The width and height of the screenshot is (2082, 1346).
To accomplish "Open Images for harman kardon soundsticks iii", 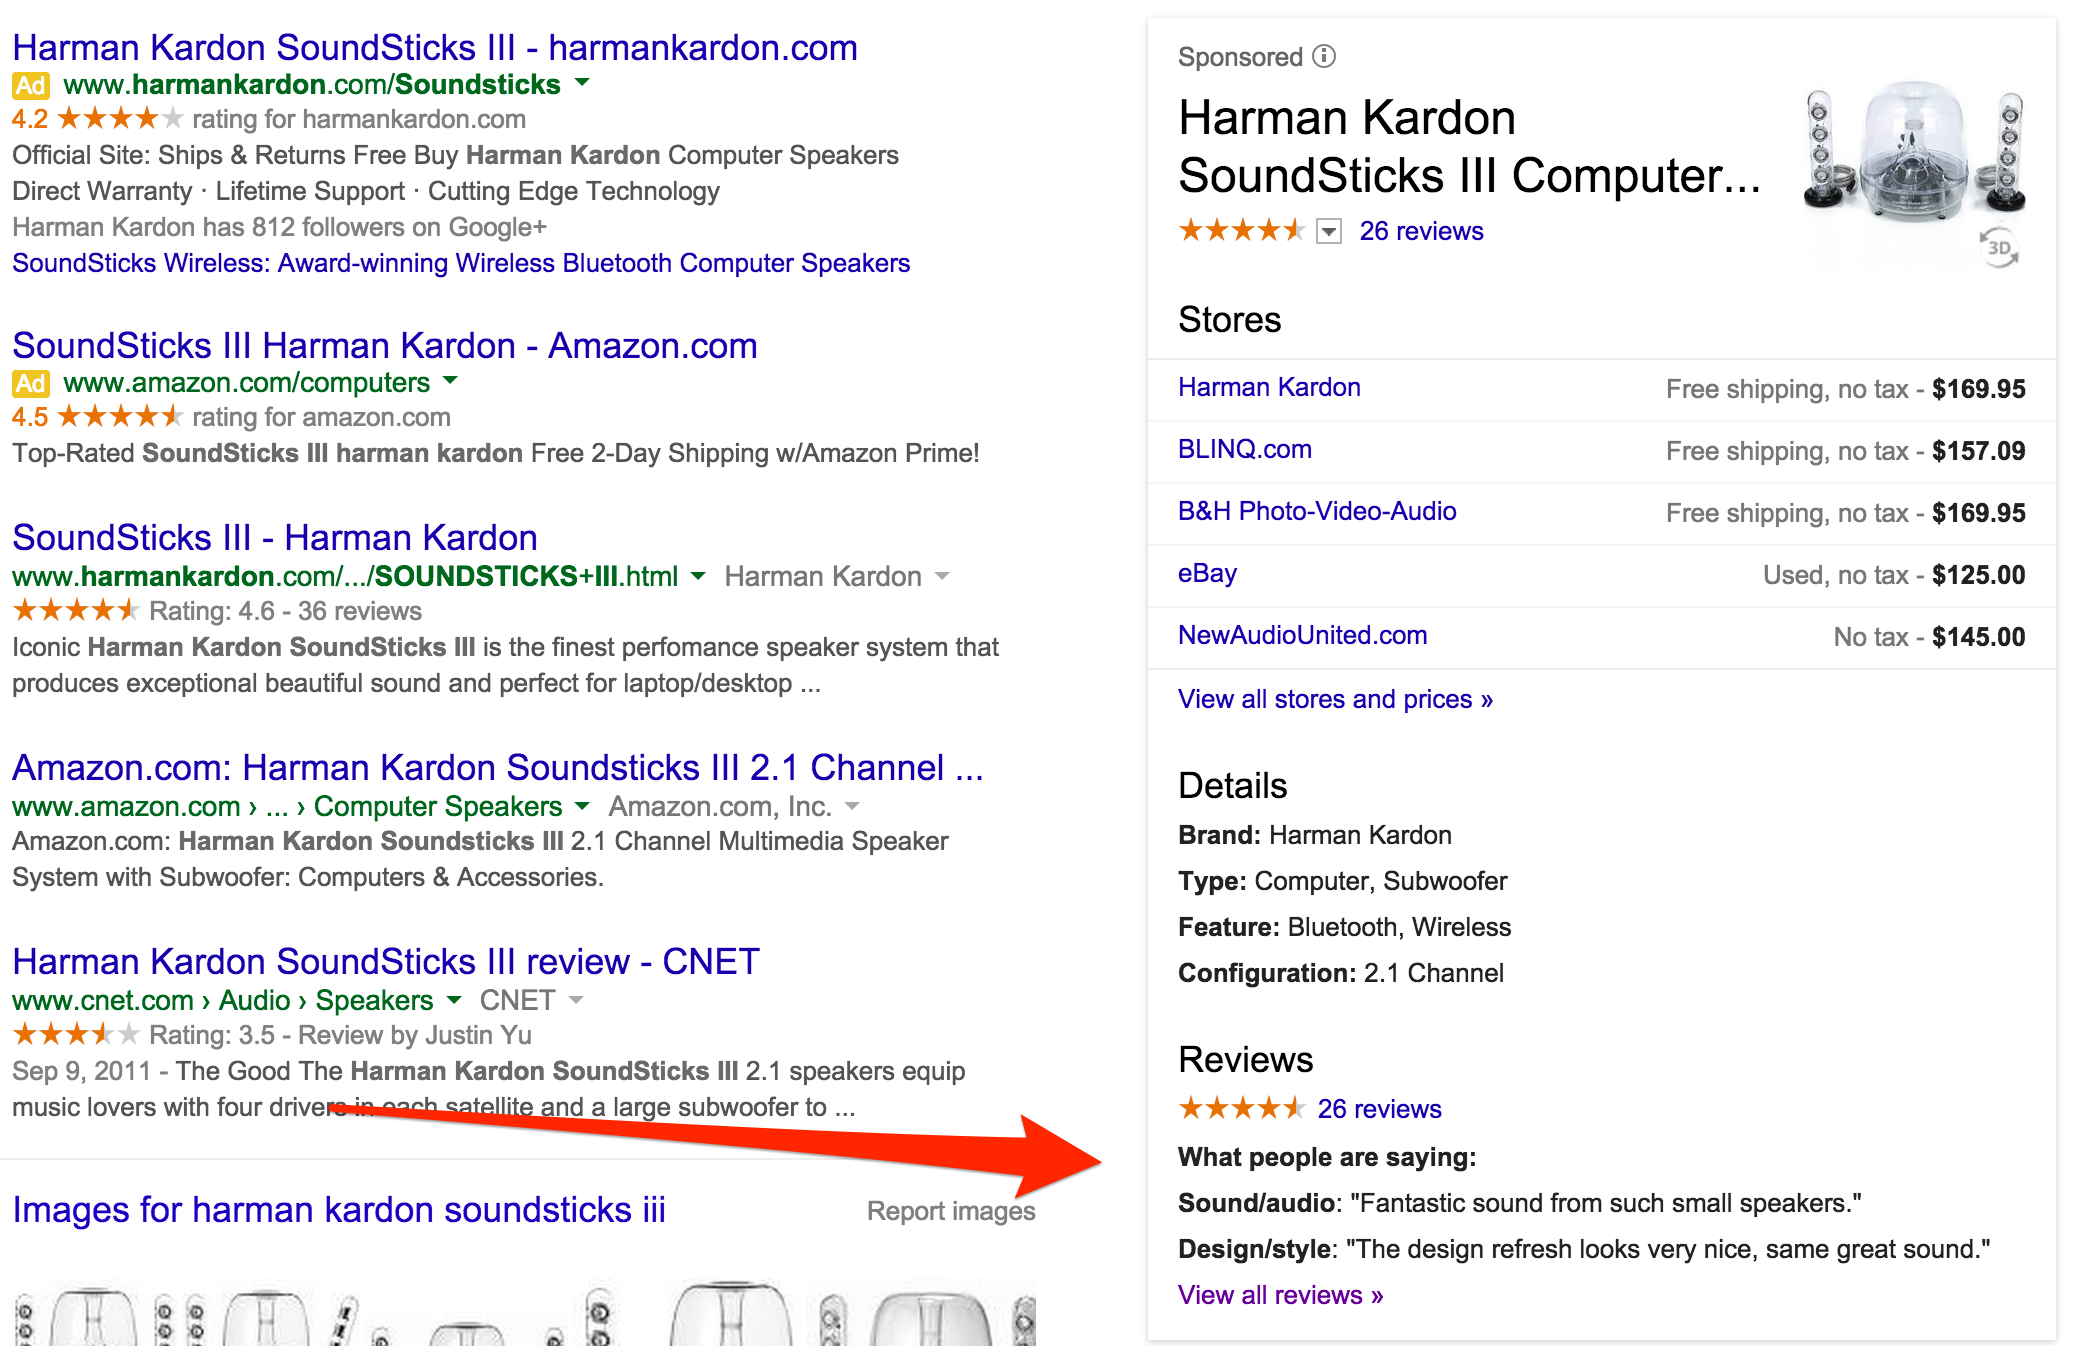I will (x=339, y=1210).
